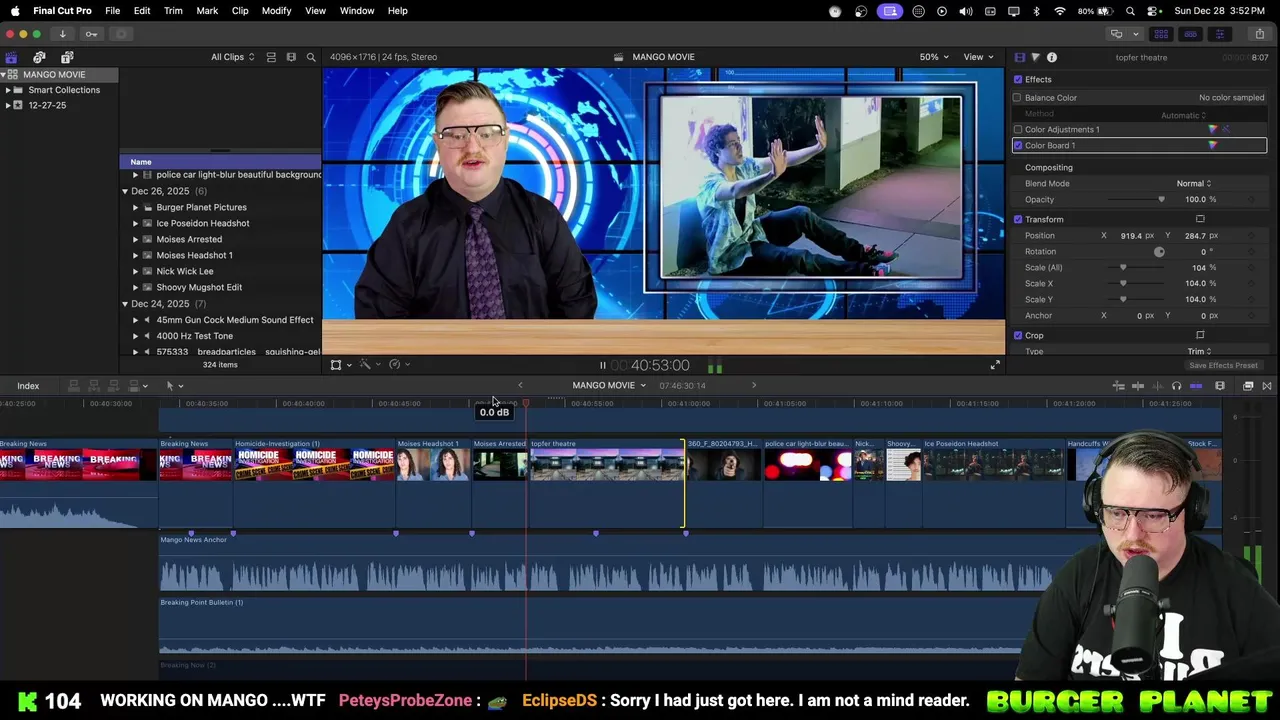1280x720 pixels.
Task: Pause playback under the viewer
Action: tap(602, 366)
